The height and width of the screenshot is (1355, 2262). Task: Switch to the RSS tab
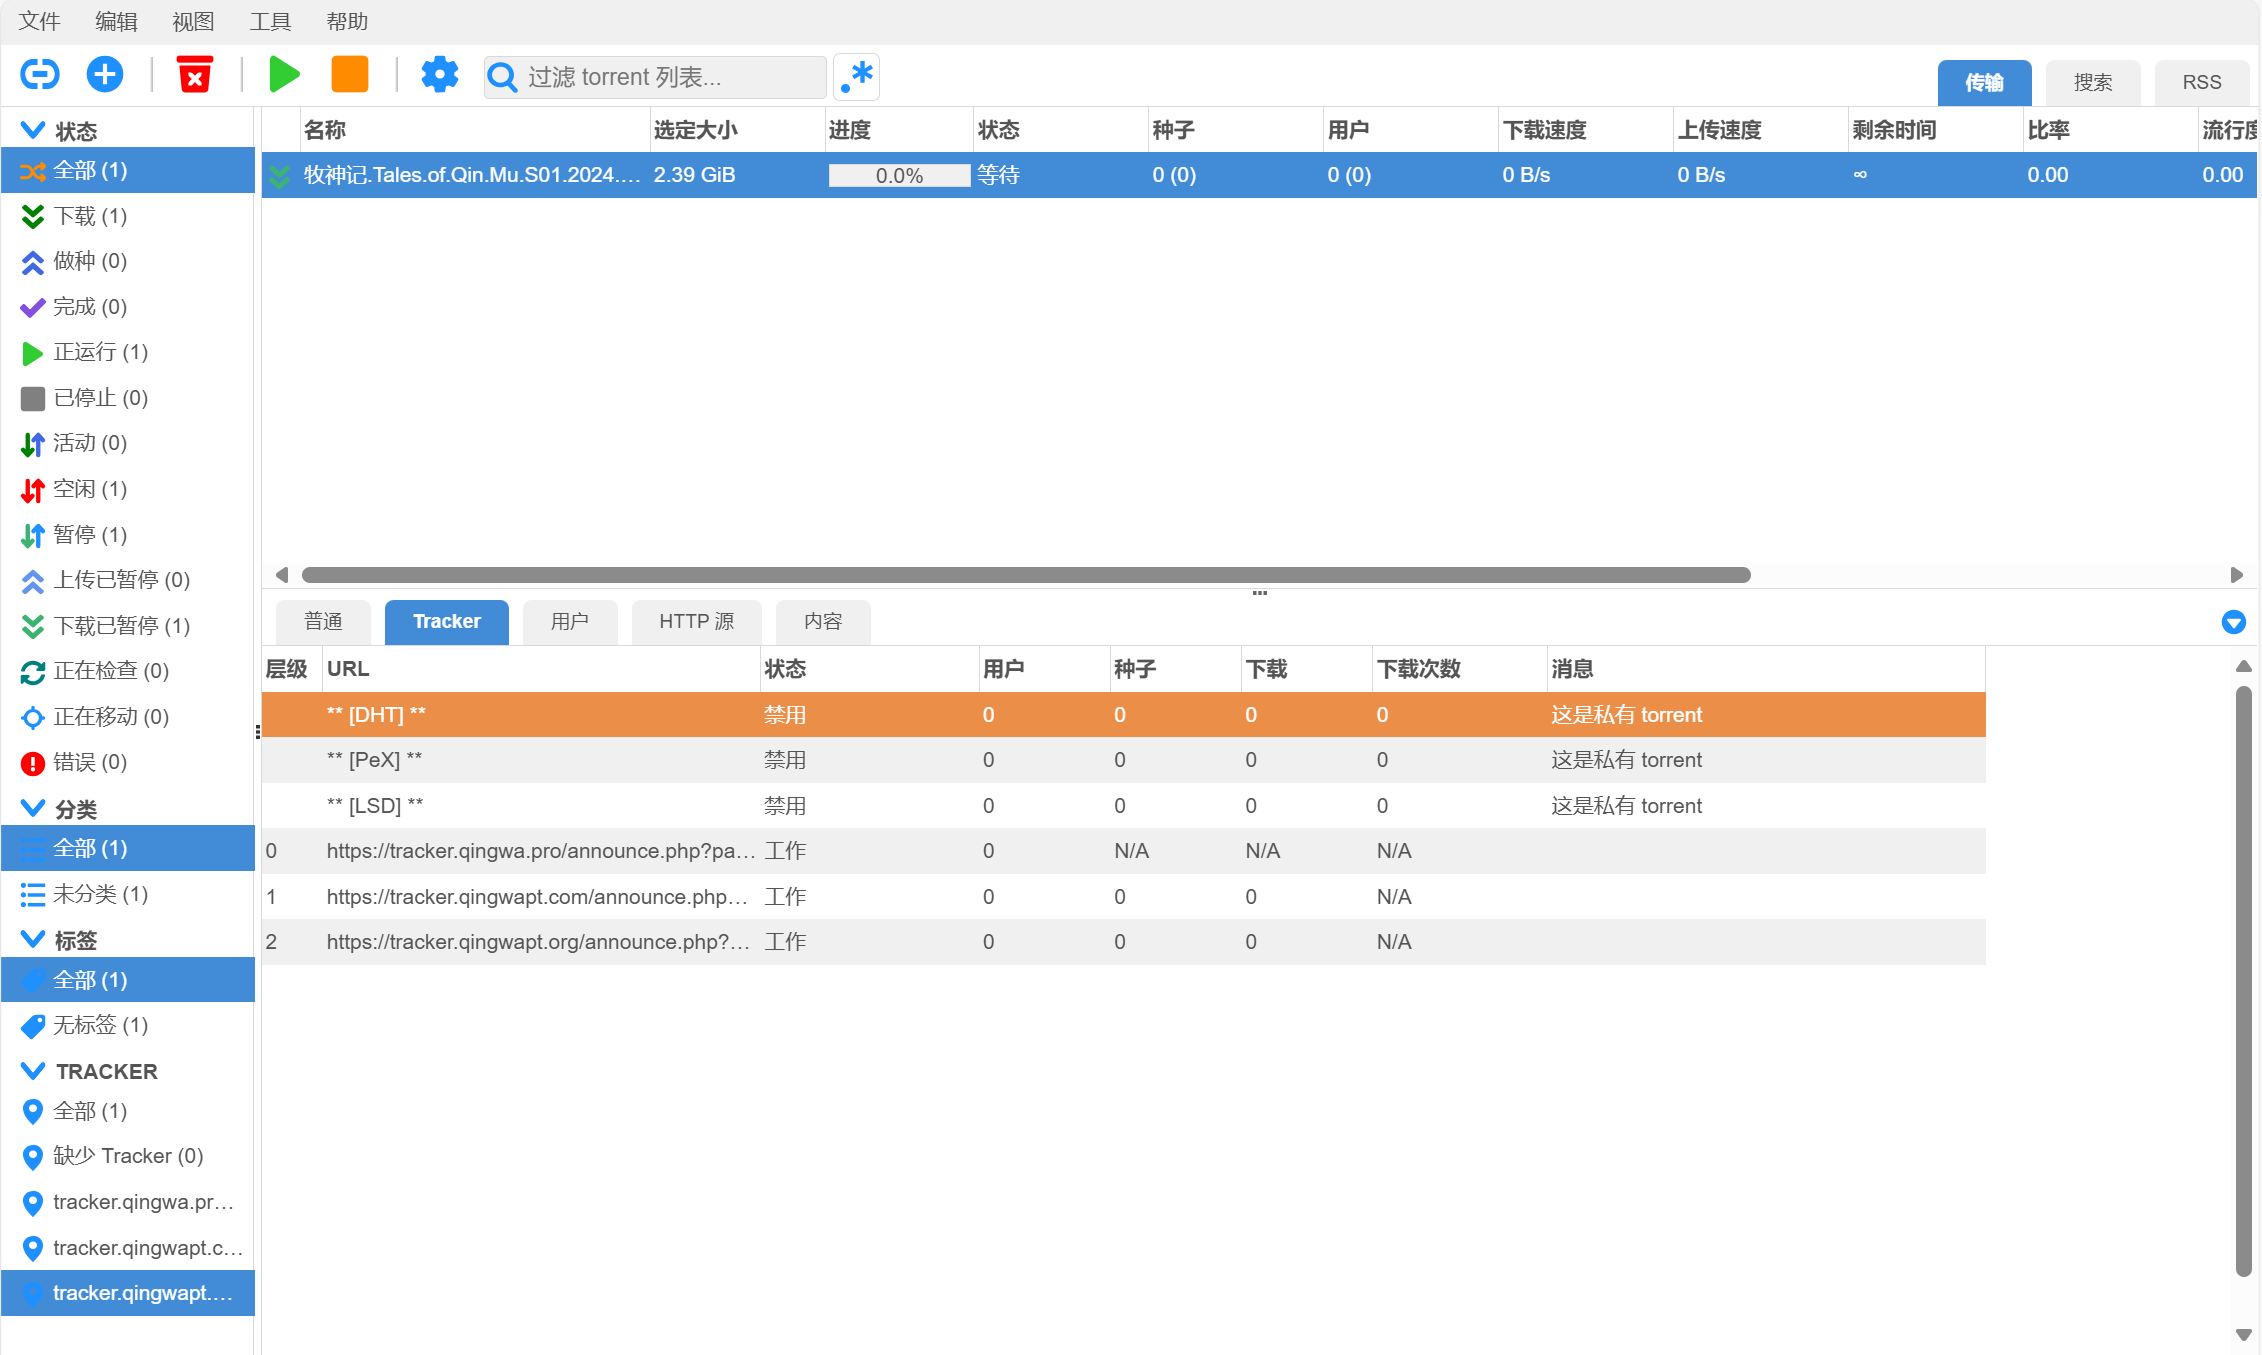pos(2201,82)
